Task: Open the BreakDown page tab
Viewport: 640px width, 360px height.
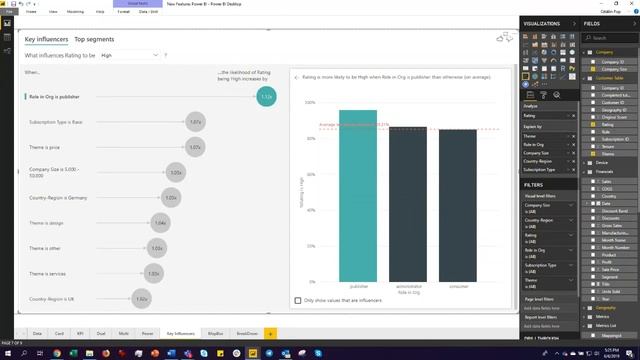Action: click(247, 333)
